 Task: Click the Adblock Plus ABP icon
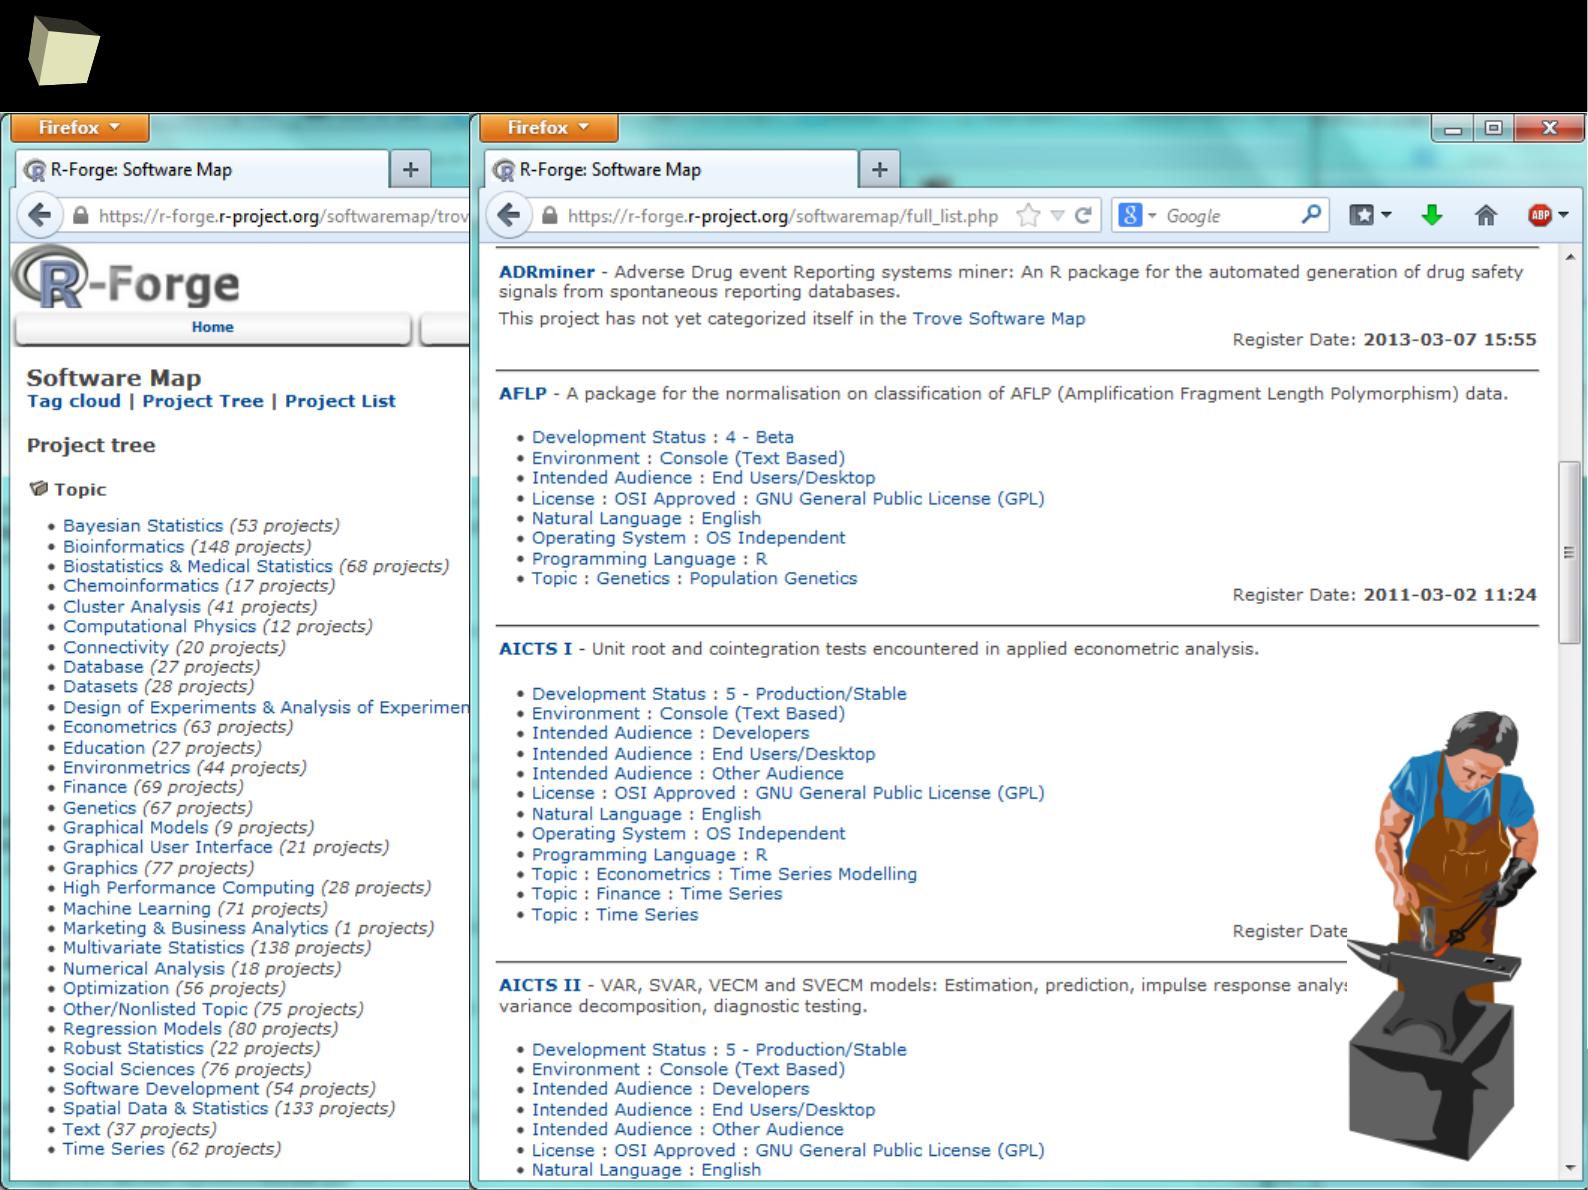coord(1540,215)
